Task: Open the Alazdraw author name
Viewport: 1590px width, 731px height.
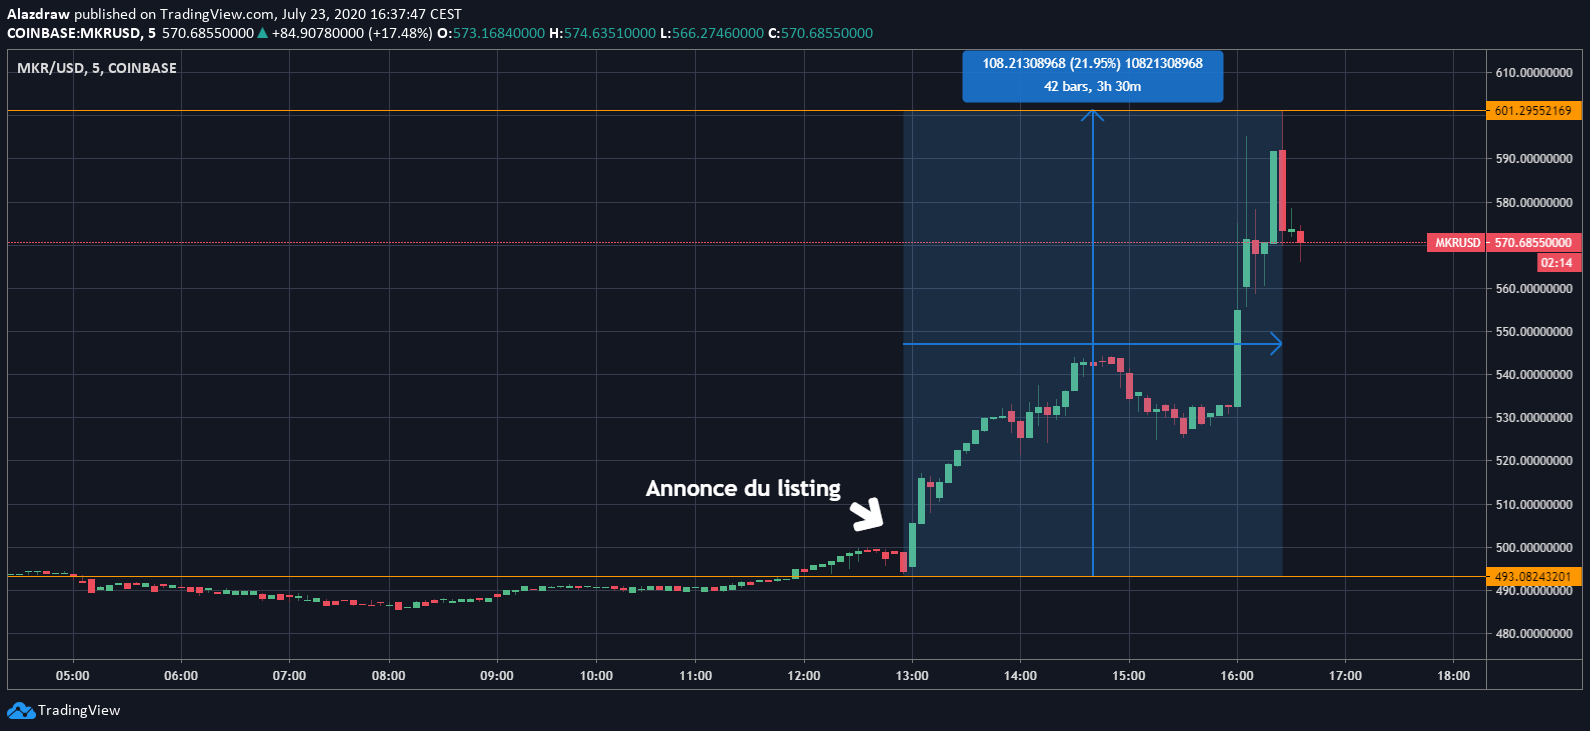Action: tap(38, 14)
